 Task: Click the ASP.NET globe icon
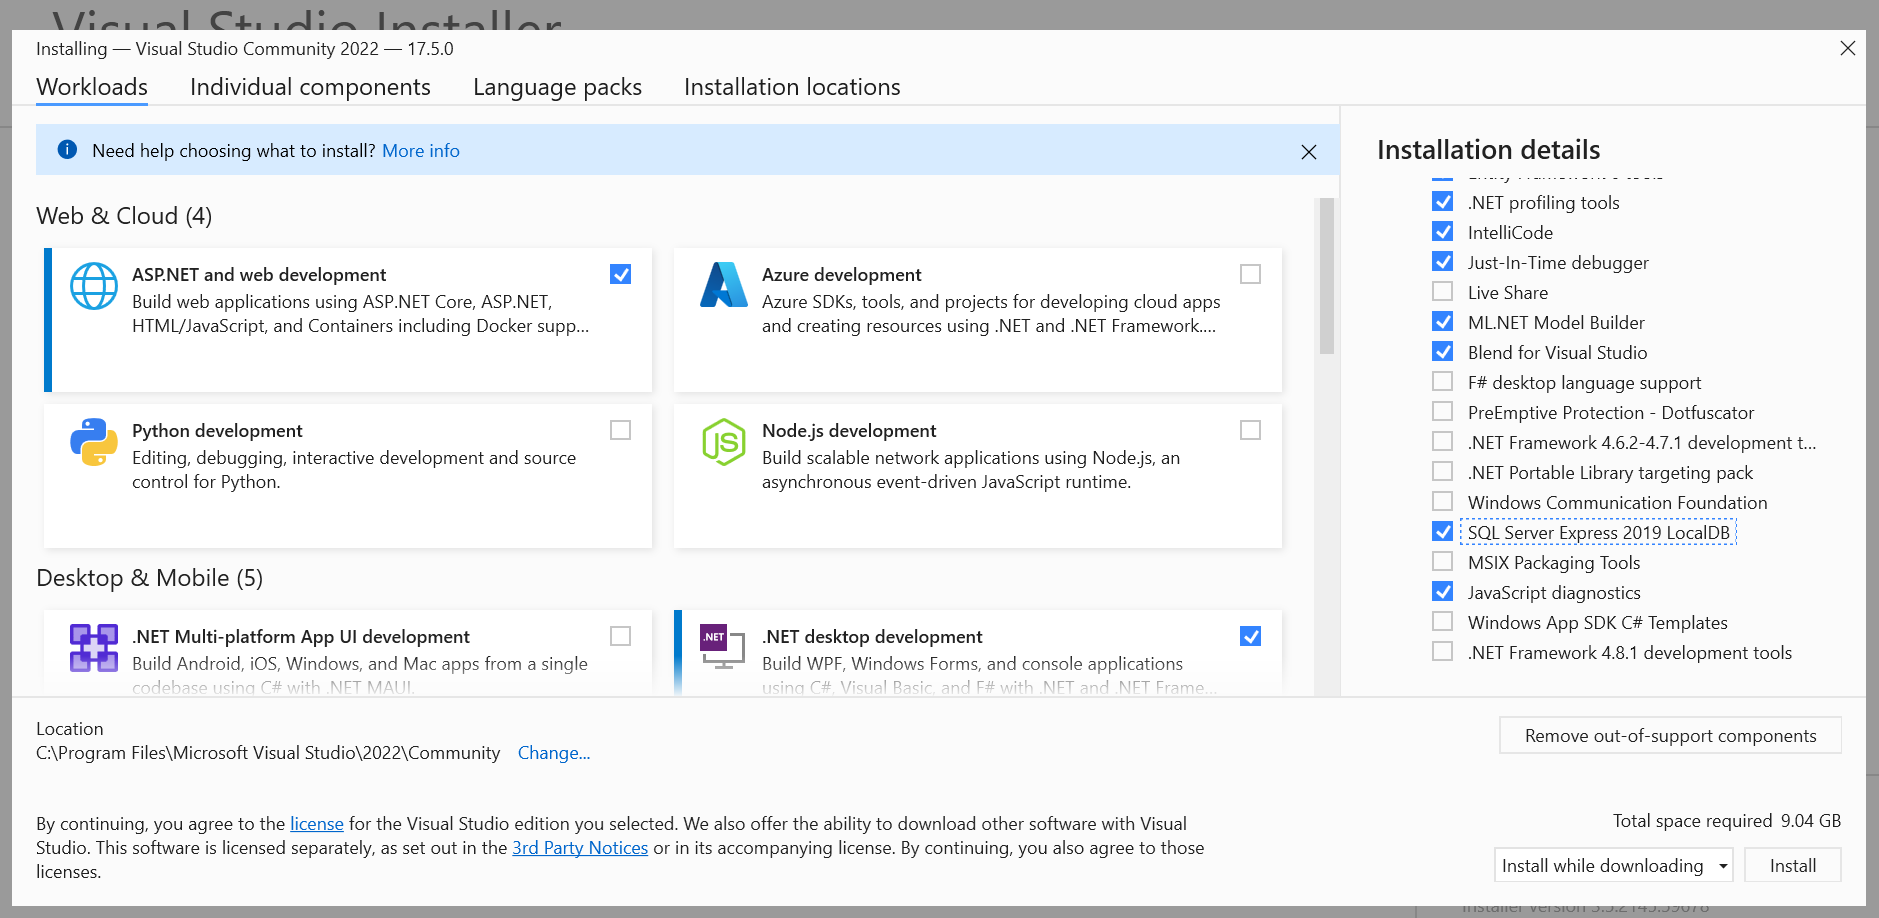click(94, 286)
